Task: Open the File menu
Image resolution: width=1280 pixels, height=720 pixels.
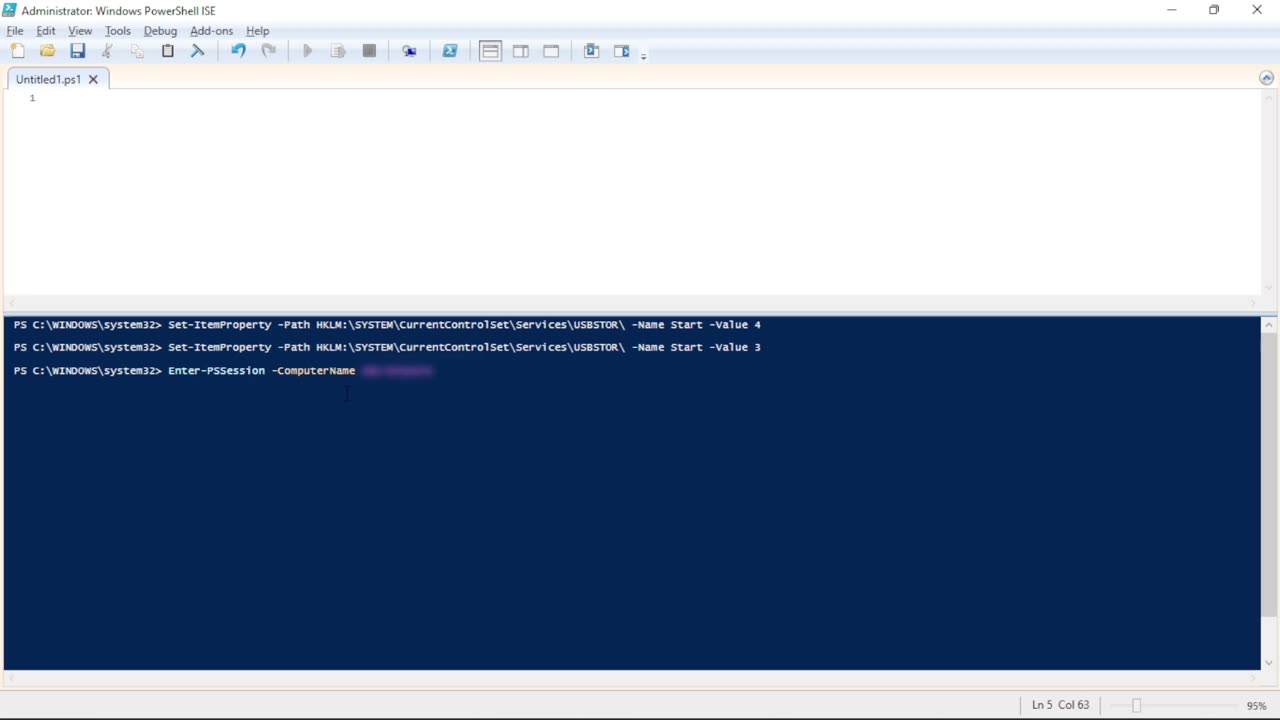Action: [15, 31]
